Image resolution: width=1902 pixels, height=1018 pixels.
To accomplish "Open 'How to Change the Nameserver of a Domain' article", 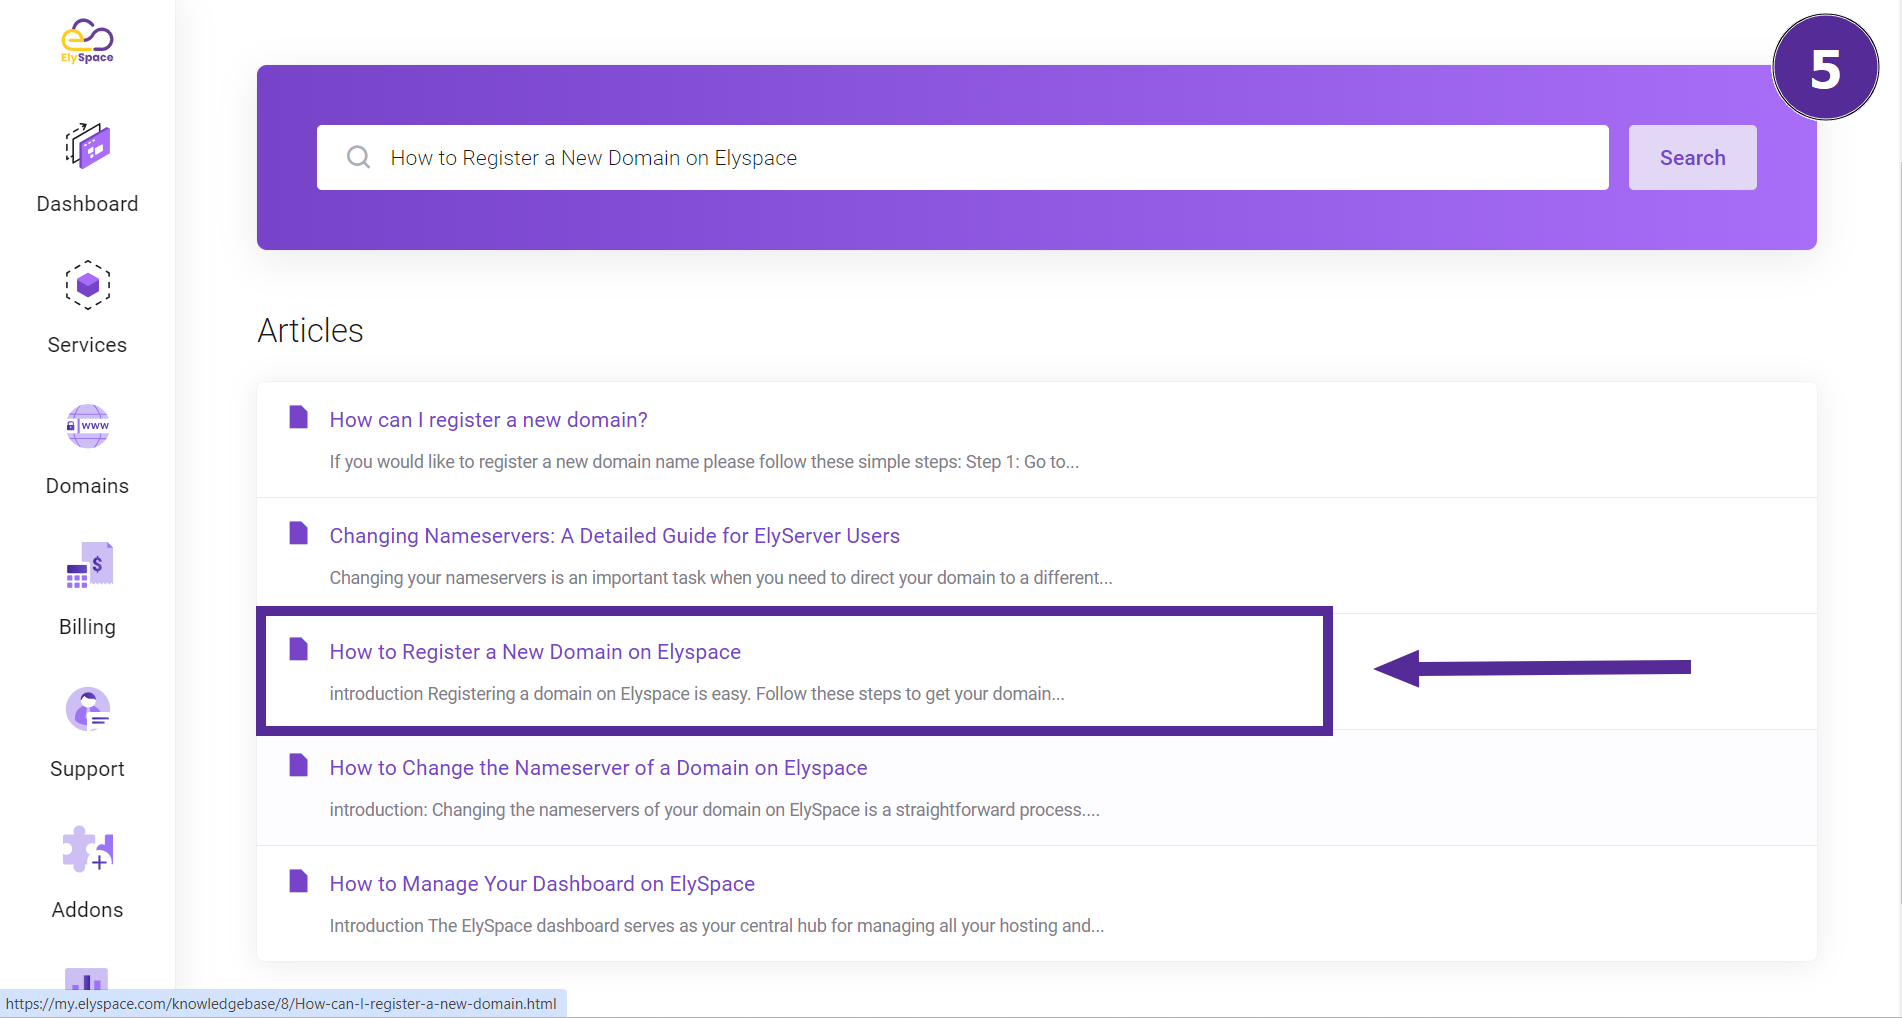I will tap(598, 768).
